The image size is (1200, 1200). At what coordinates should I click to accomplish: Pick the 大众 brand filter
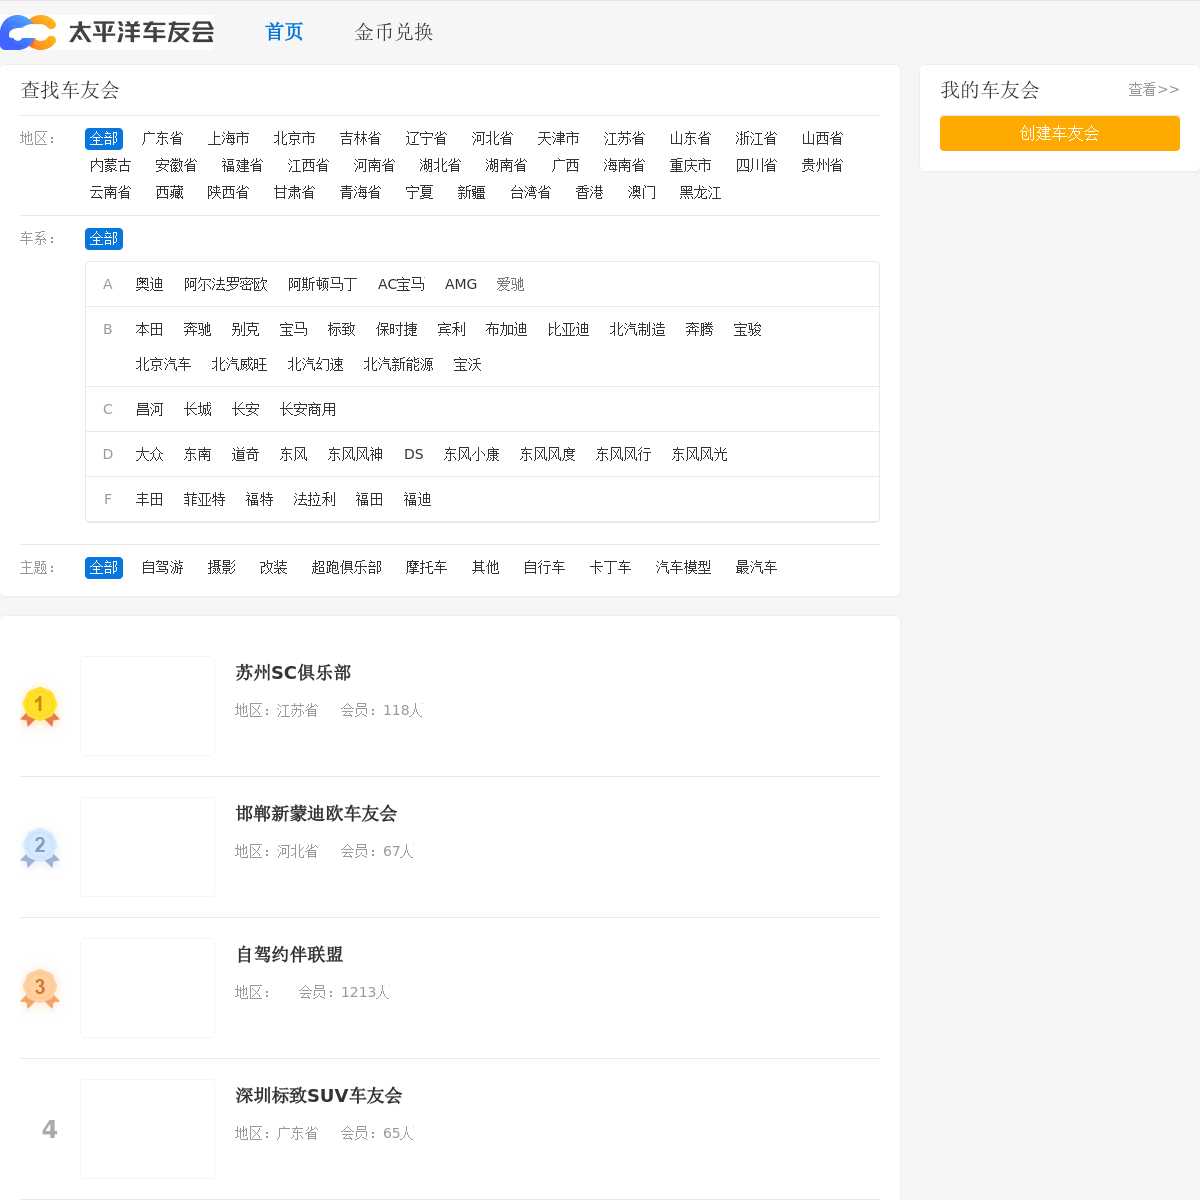[x=149, y=455]
